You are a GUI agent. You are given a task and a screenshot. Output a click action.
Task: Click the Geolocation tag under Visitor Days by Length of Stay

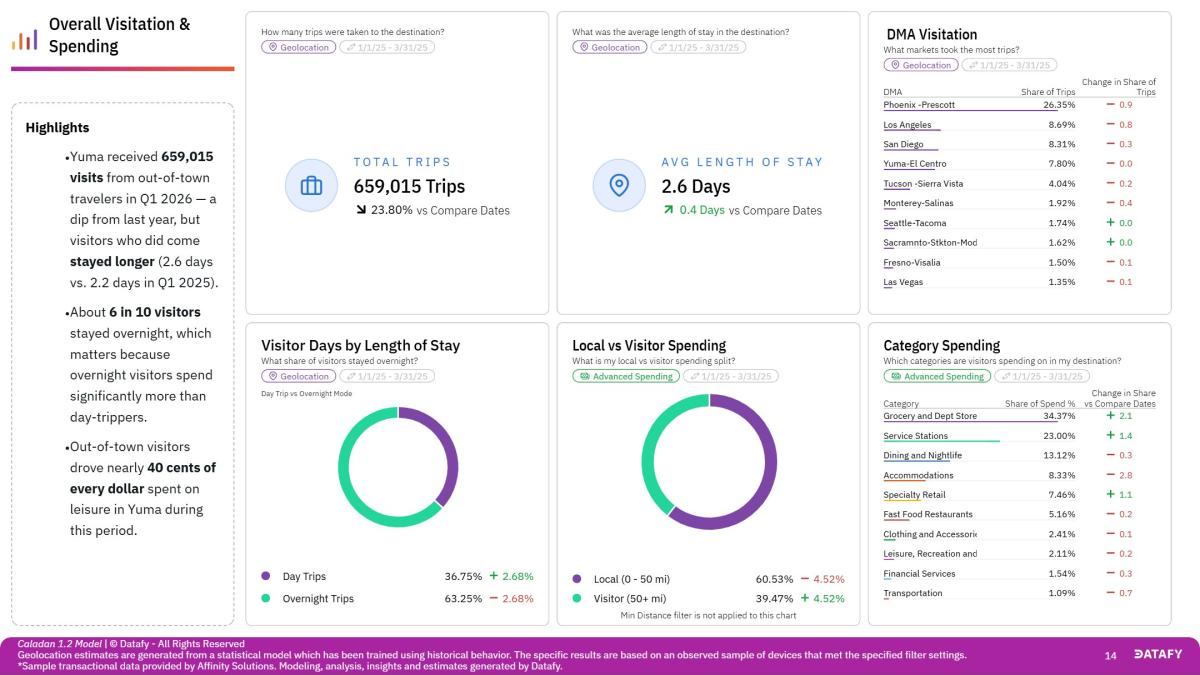click(298, 376)
